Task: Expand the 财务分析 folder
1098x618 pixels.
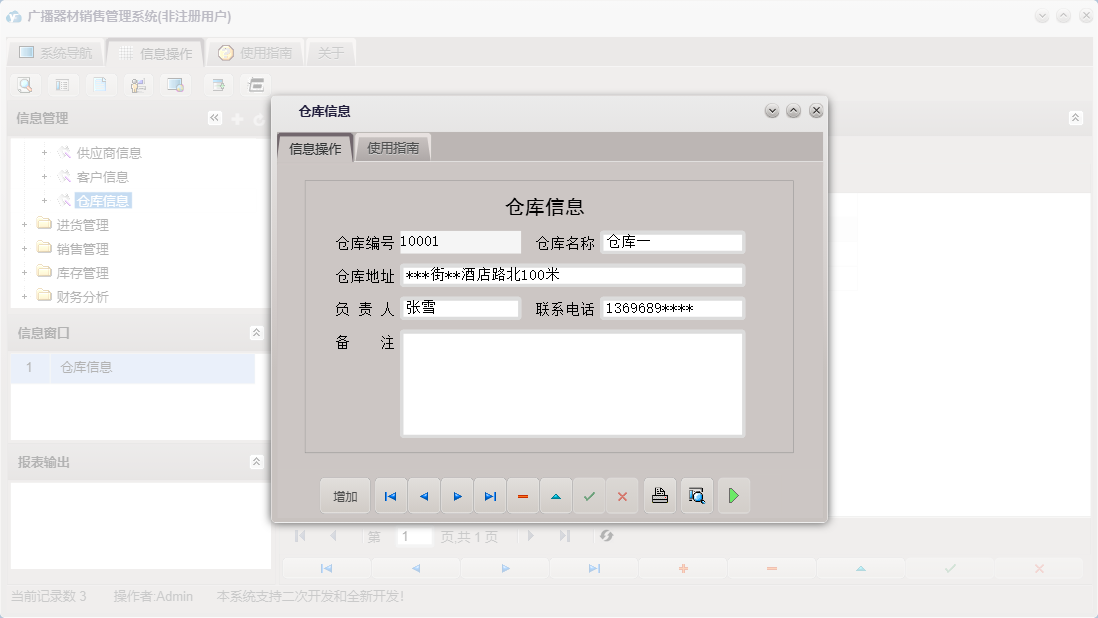Action: 24,296
